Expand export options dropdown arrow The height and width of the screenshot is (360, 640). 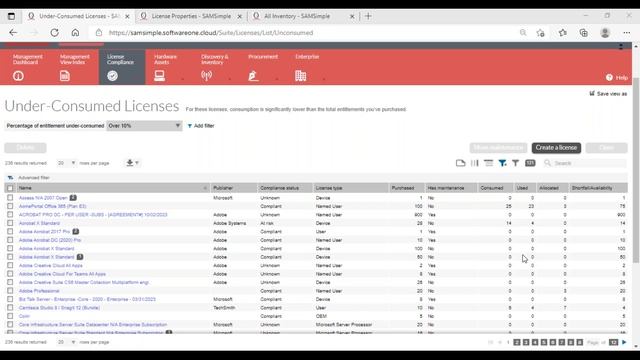137,163
